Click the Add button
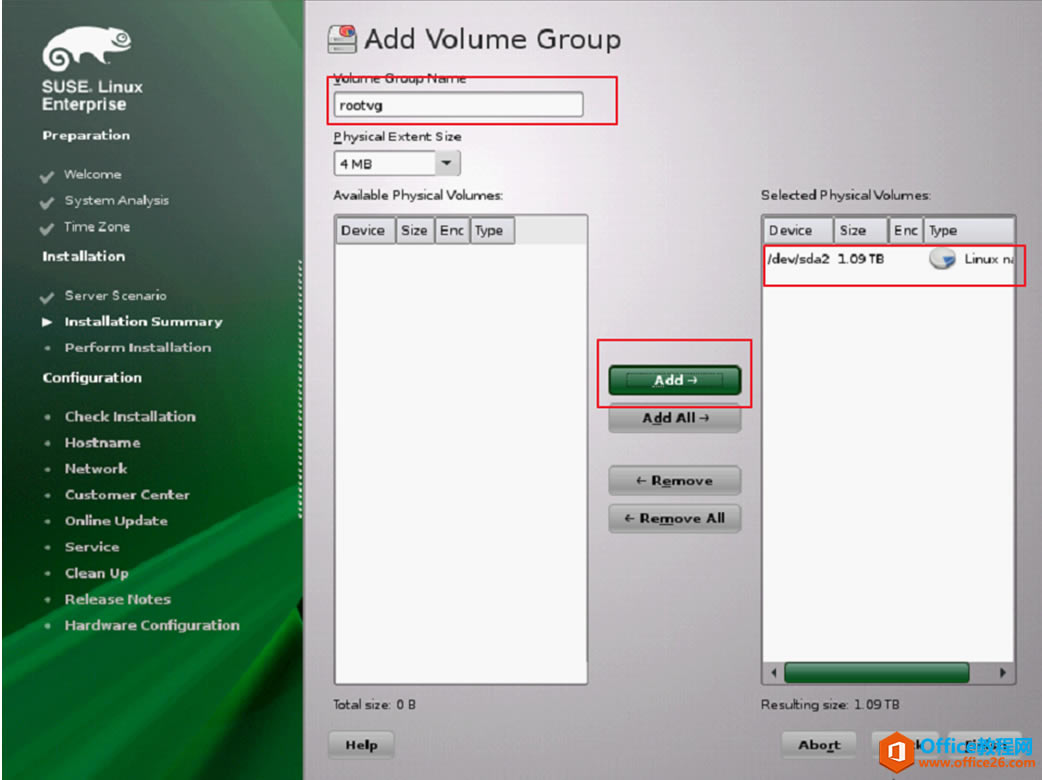 click(674, 380)
